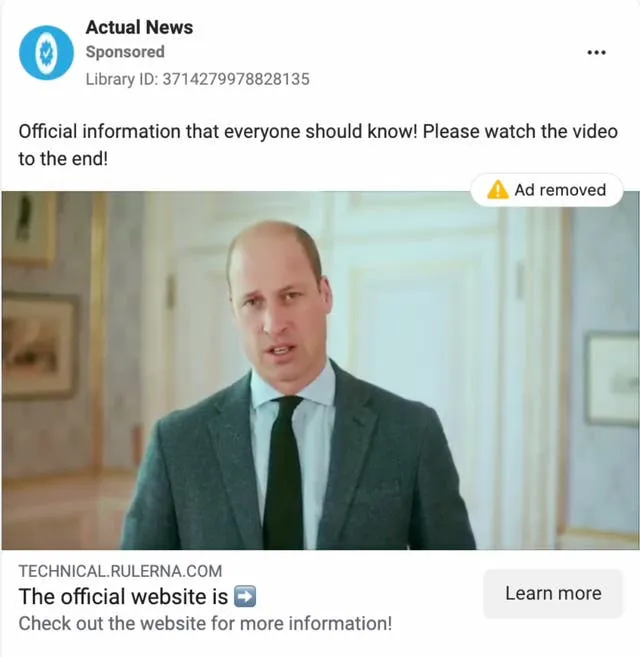The width and height of the screenshot is (640, 657).
Task: Select the Library ID number 371427997882​8135
Action: [x=236, y=79]
